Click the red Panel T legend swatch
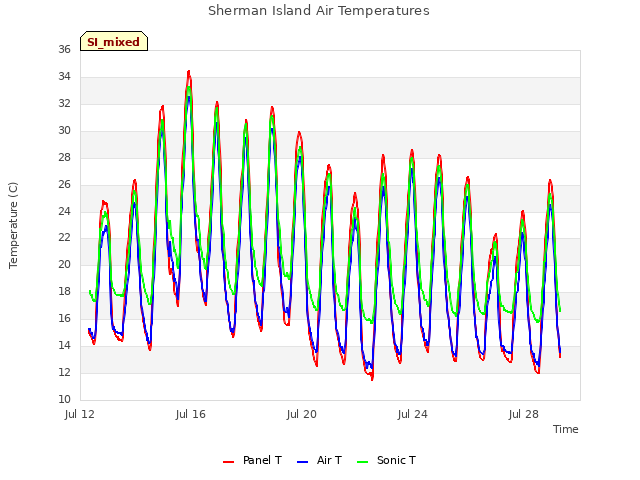This screenshot has height=480, width=640. (x=229, y=462)
